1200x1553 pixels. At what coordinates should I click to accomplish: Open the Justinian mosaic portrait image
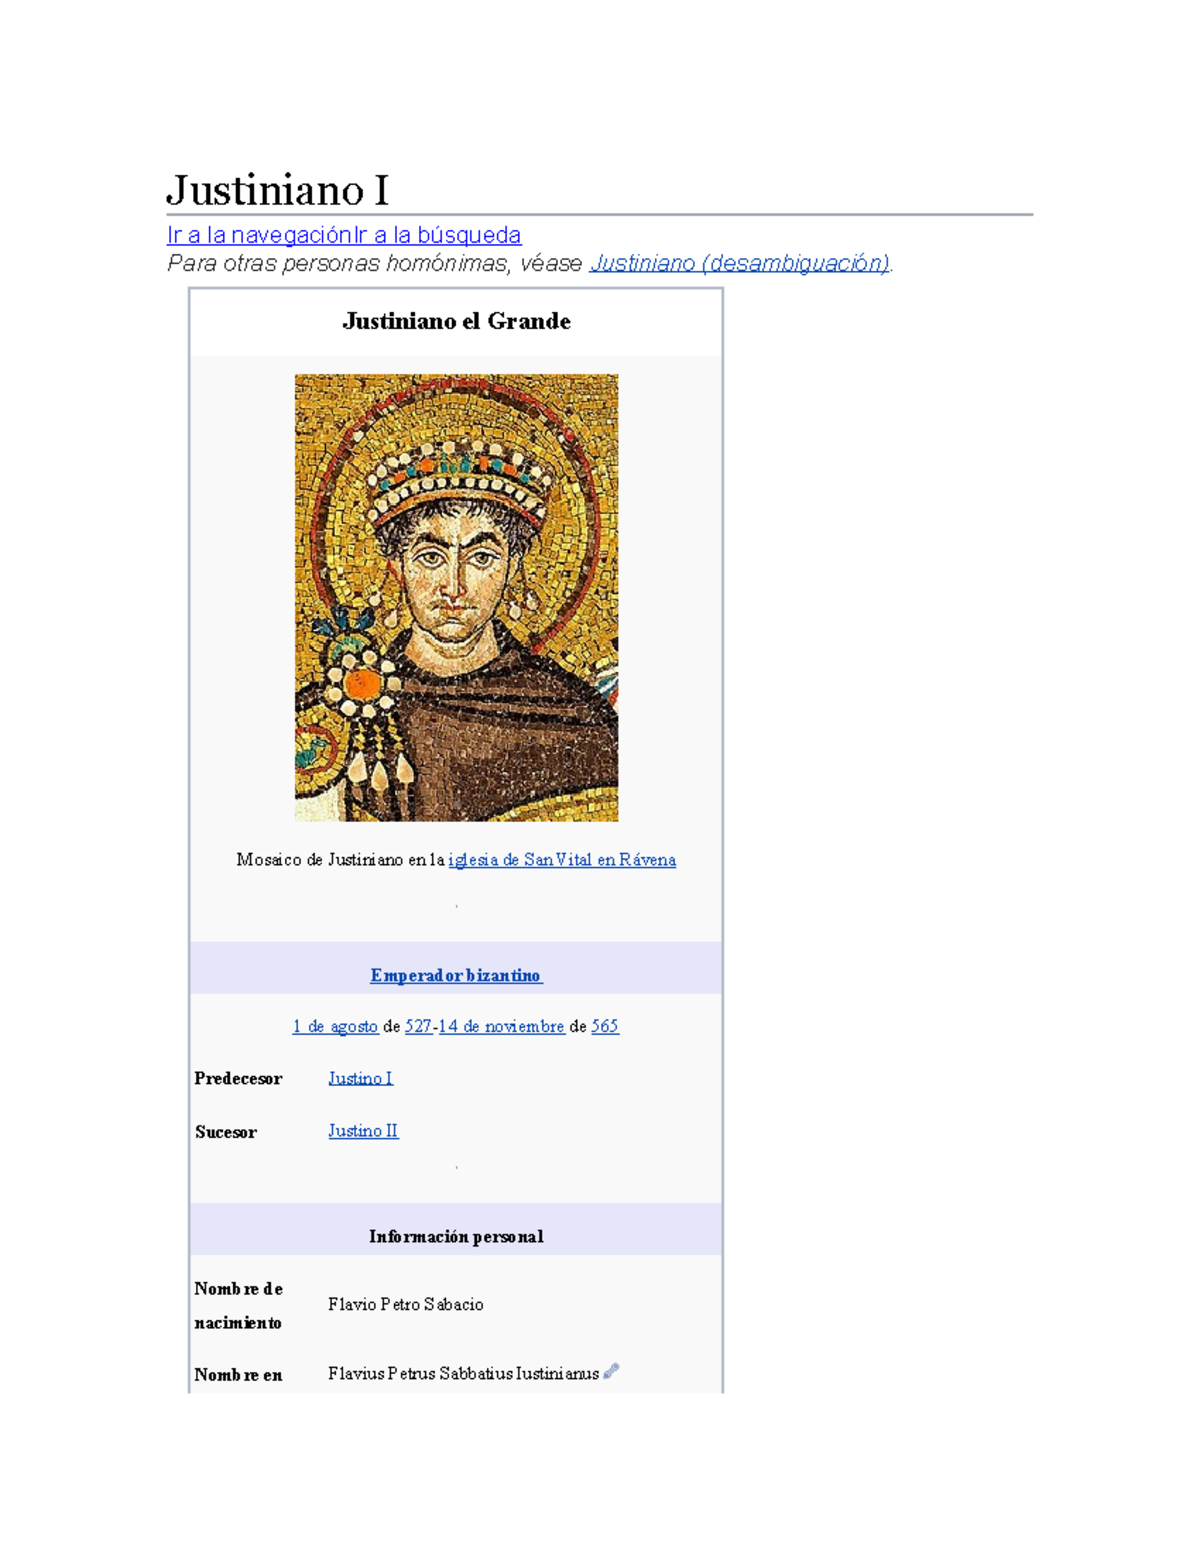pyautogui.click(x=456, y=597)
